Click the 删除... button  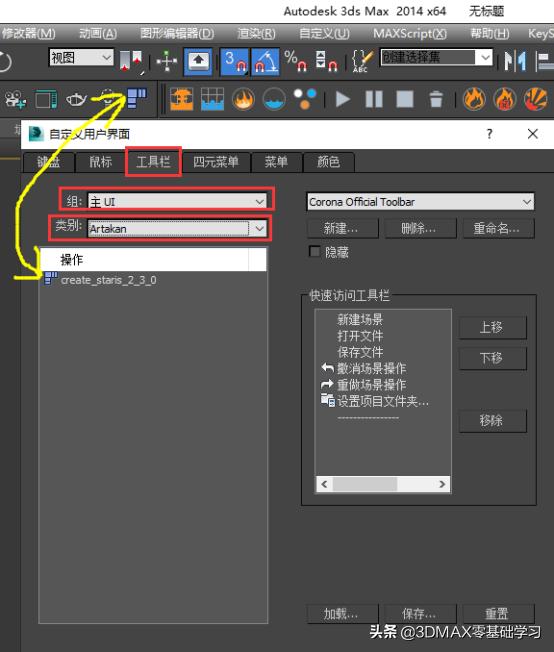420,228
